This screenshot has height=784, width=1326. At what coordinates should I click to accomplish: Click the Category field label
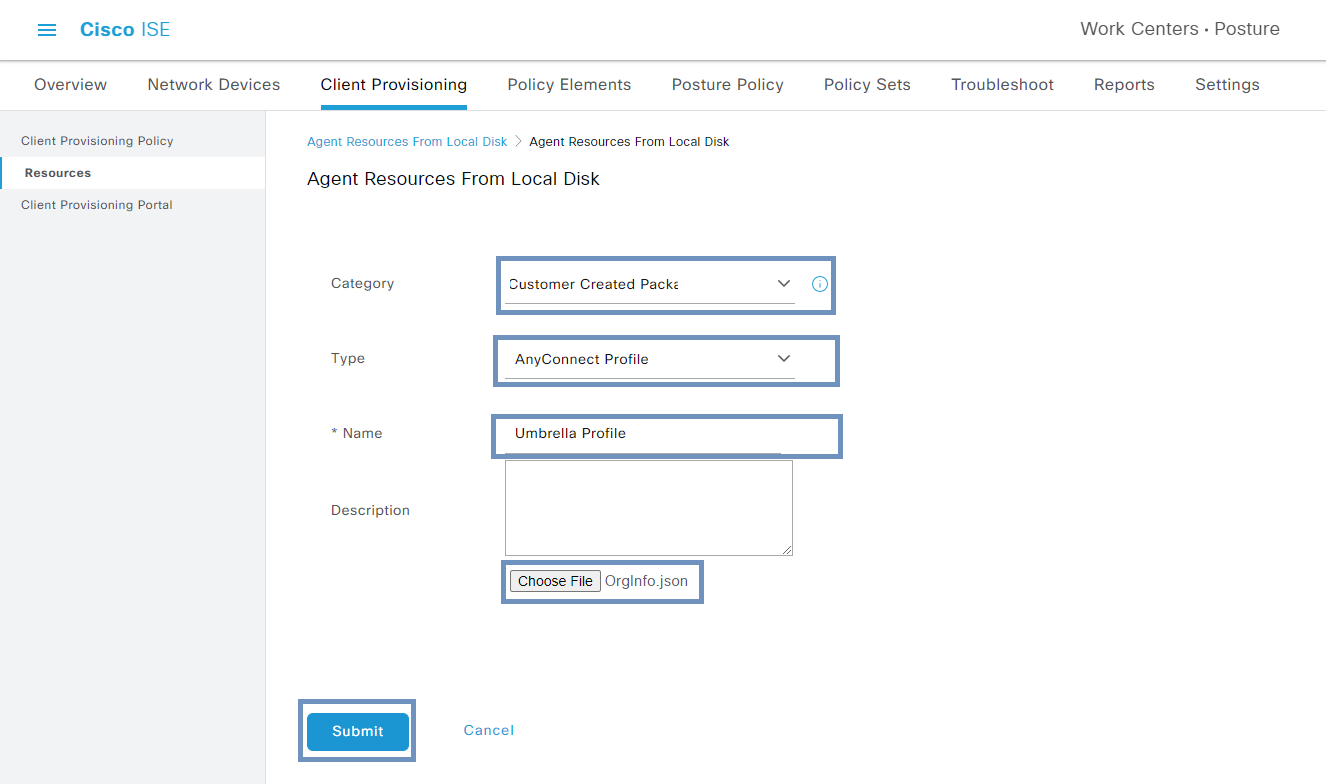click(x=362, y=284)
